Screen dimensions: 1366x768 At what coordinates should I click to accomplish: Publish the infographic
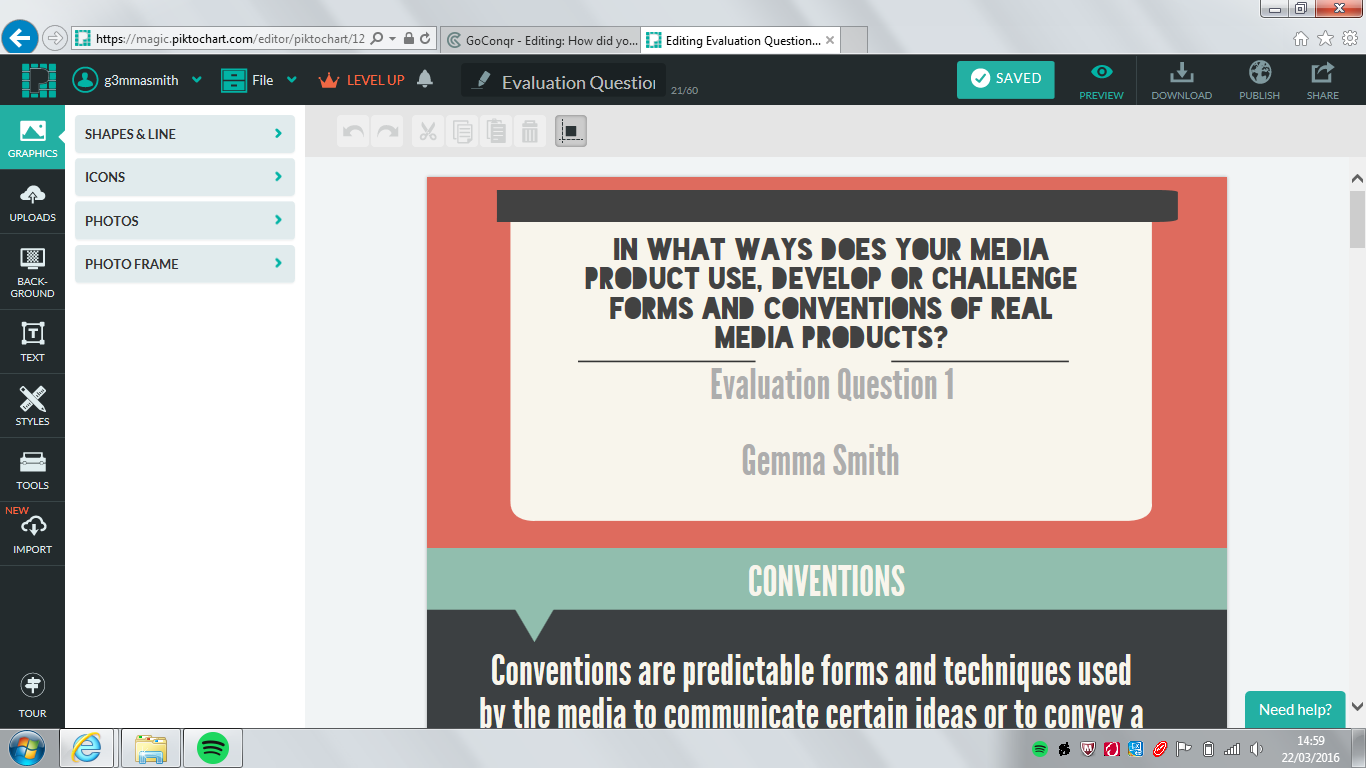(x=1259, y=81)
